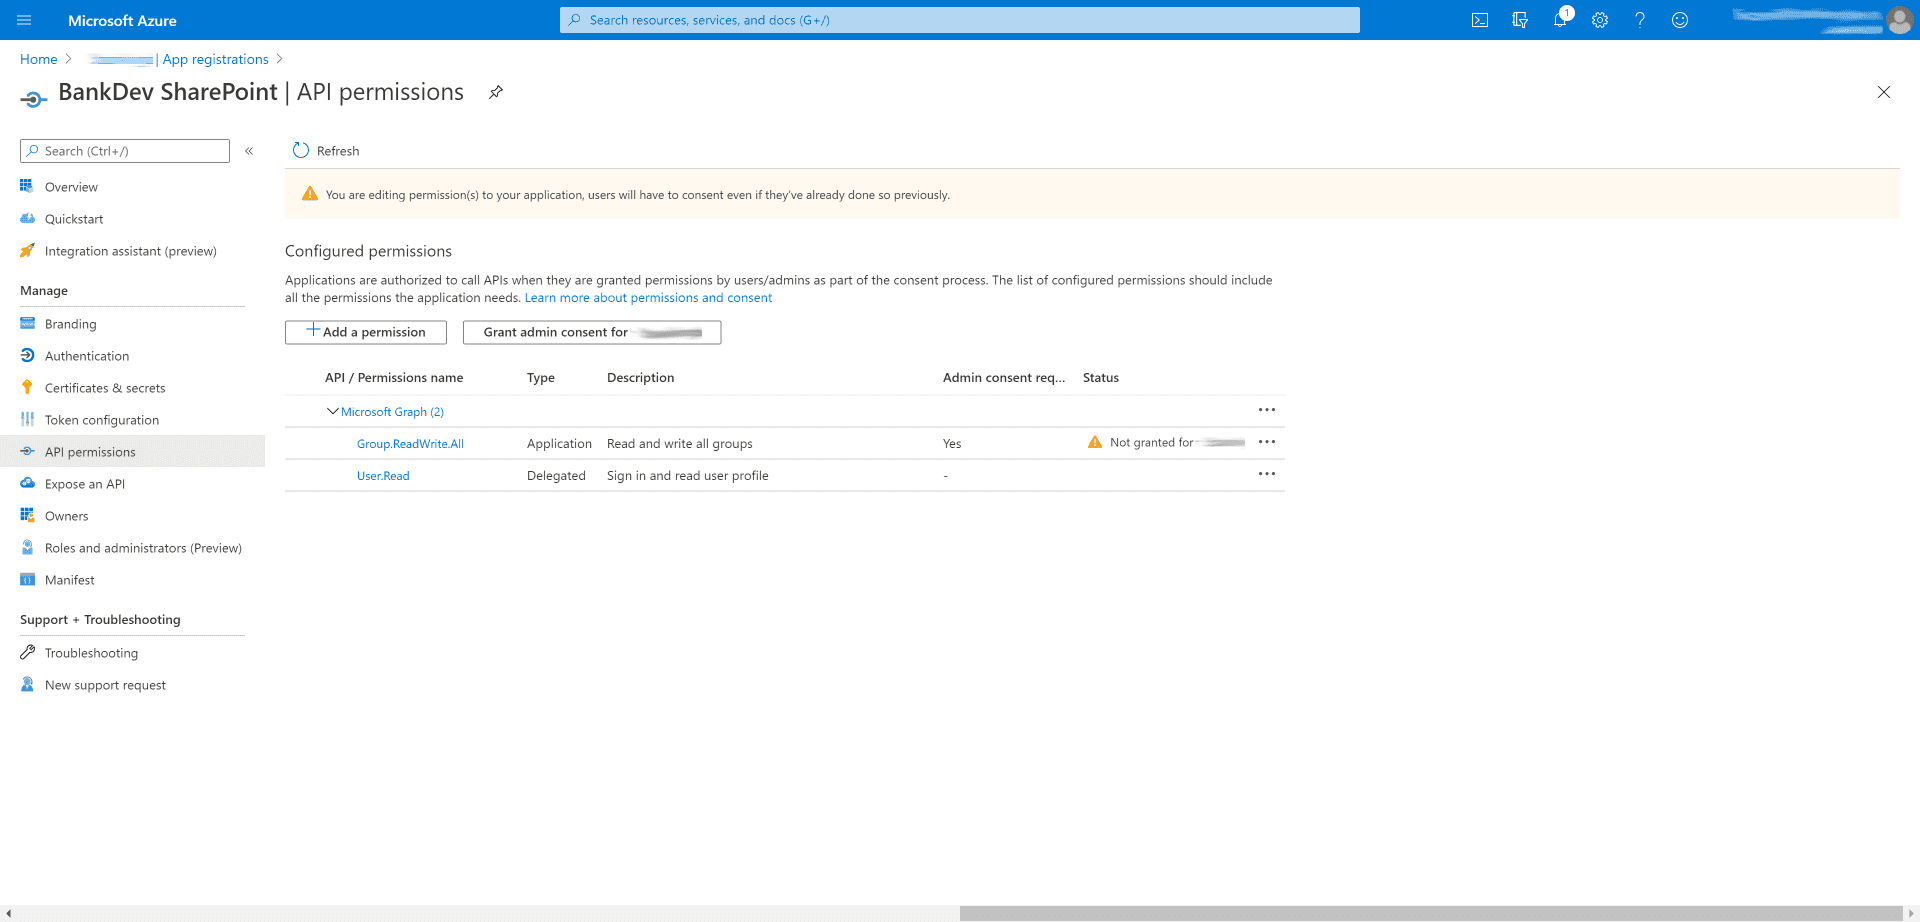Click the 'Not granted for' status text
Image resolution: width=1920 pixels, height=922 pixels.
coord(1152,442)
